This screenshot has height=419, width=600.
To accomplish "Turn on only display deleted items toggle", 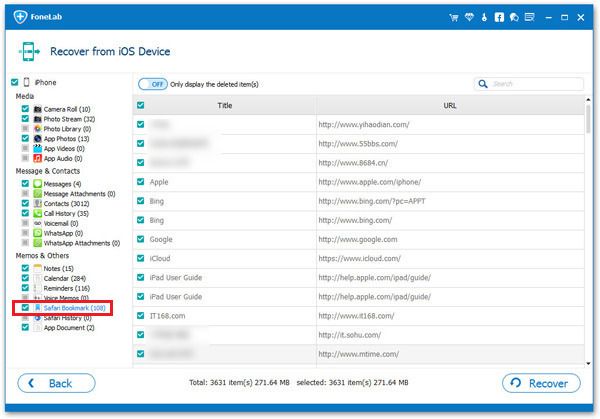I will (153, 84).
